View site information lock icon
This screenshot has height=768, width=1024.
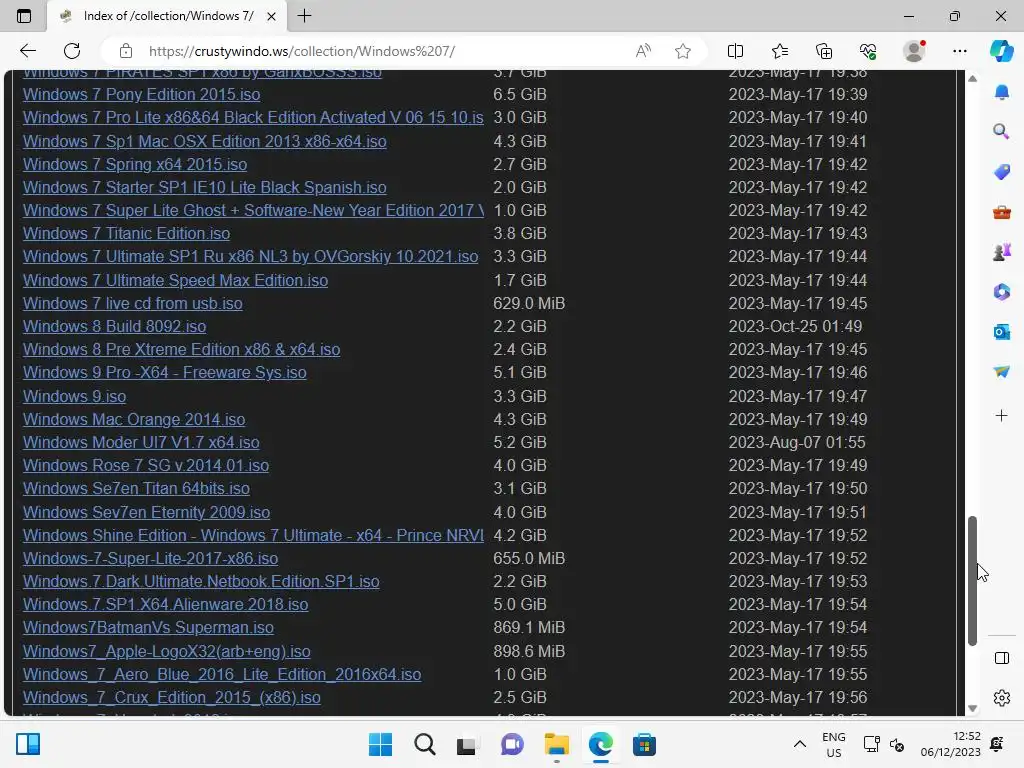tap(126, 51)
